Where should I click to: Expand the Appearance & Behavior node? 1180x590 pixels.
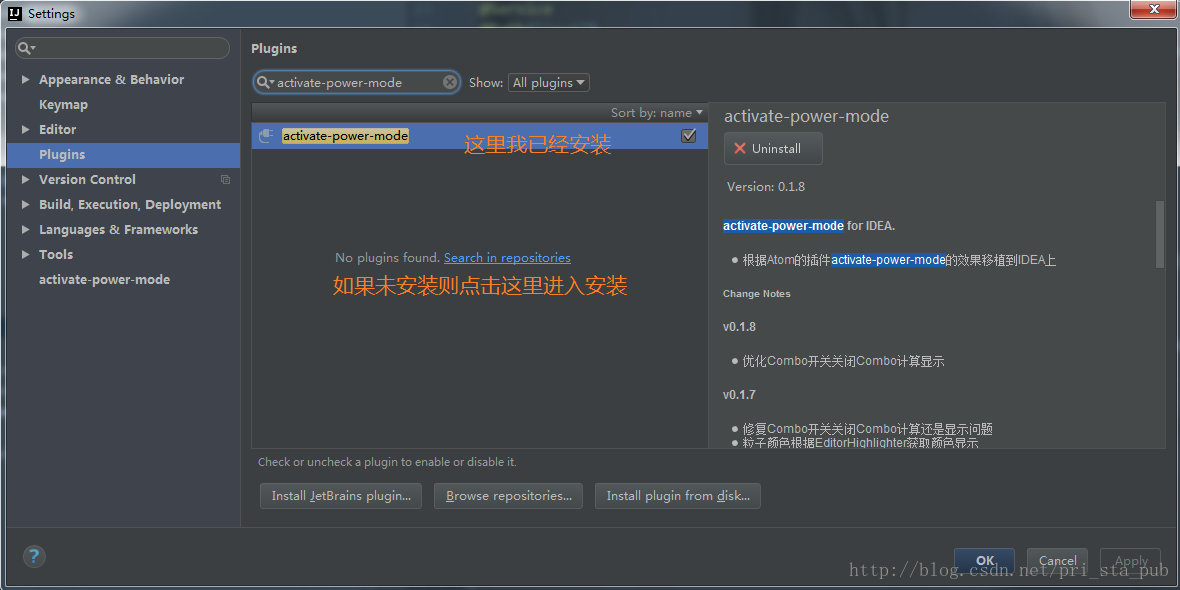pos(26,80)
